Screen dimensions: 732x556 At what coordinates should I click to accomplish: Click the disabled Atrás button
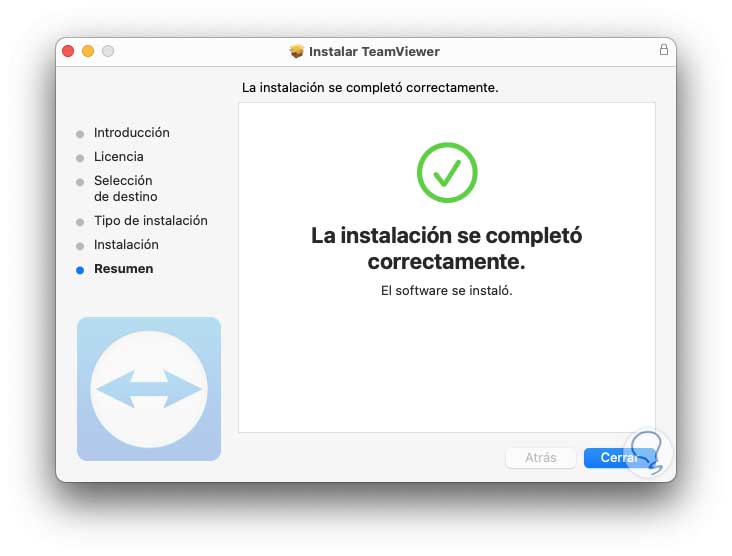tap(540, 457)
